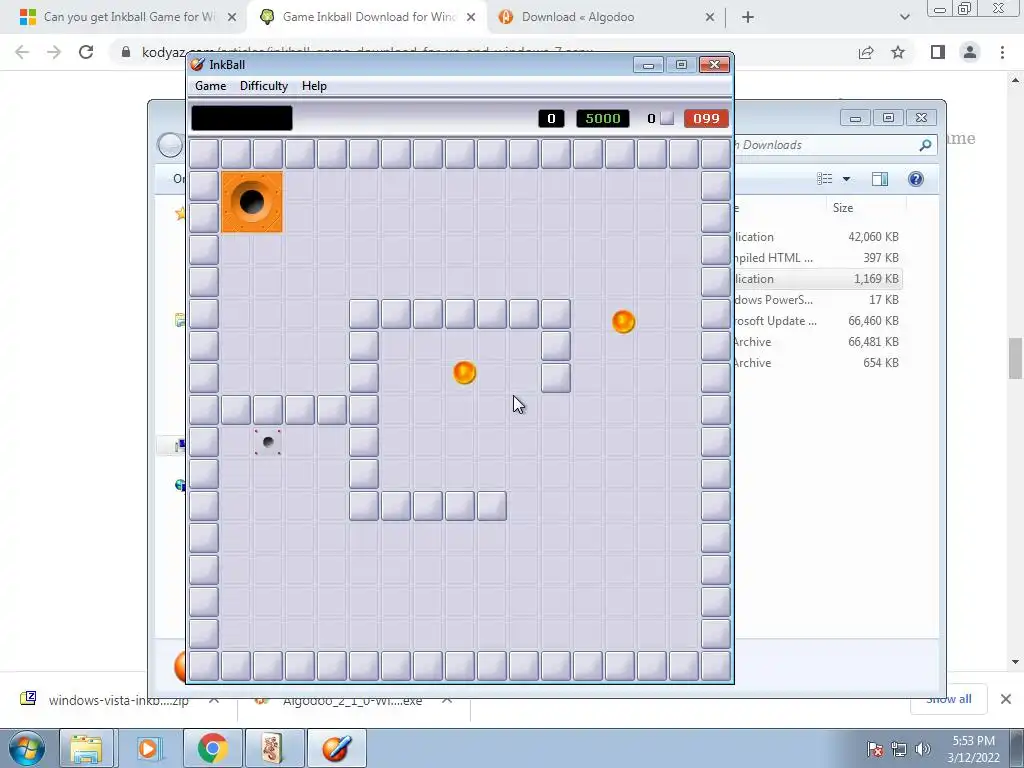Click the page vertical scrollbar thumb
Image resolution: width=1024 pixels, height=768 pixels.
(1015, 358)
